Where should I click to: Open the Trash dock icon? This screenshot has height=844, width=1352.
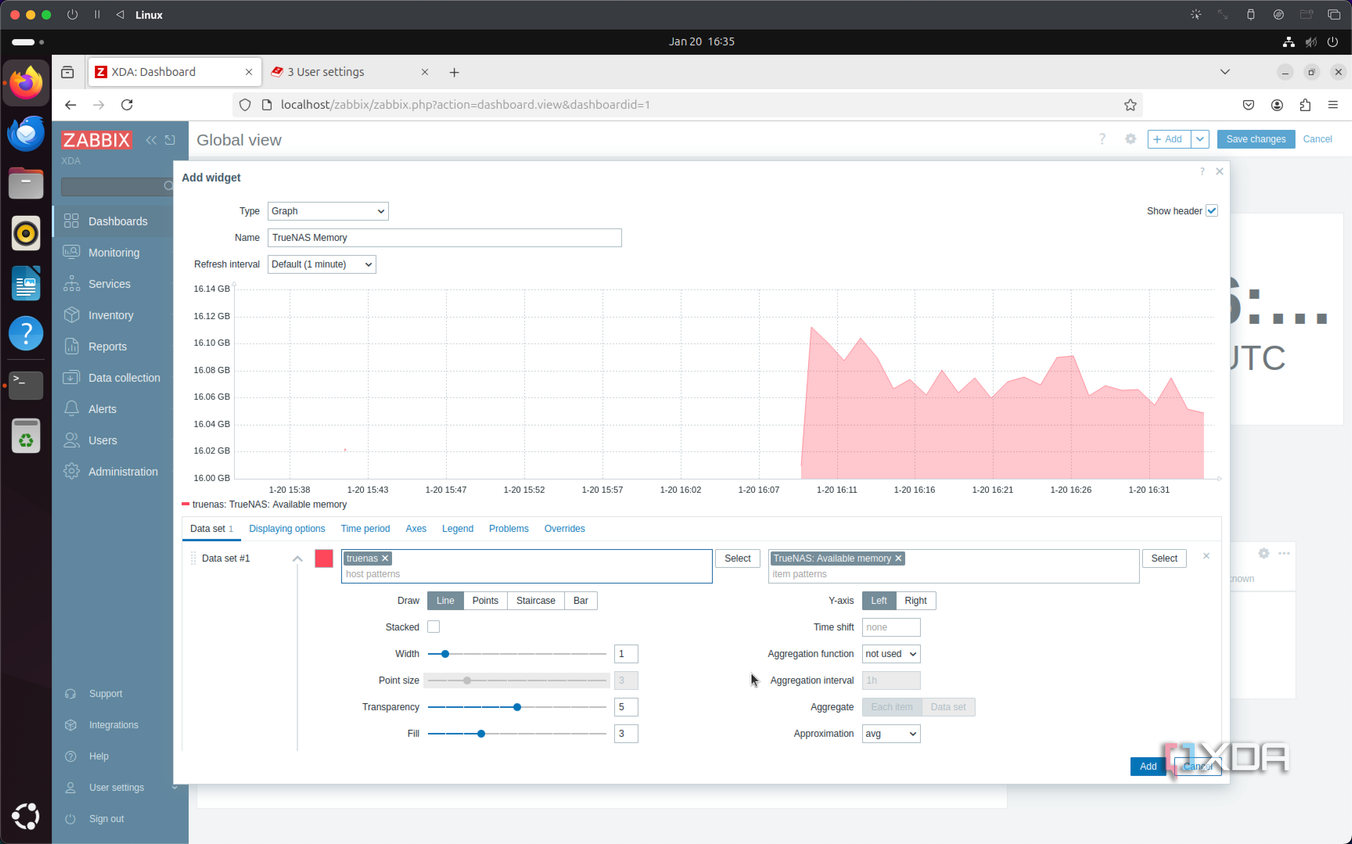pos(26,436)
